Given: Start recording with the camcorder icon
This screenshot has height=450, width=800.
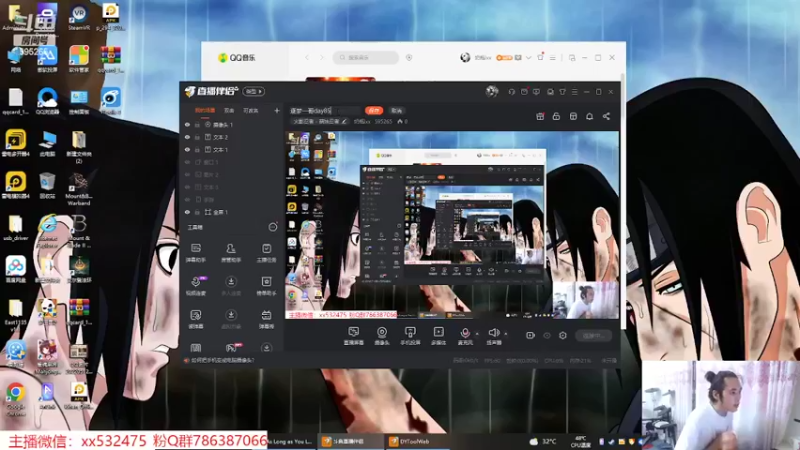Looking at the screenshot, I should [530, 335].
